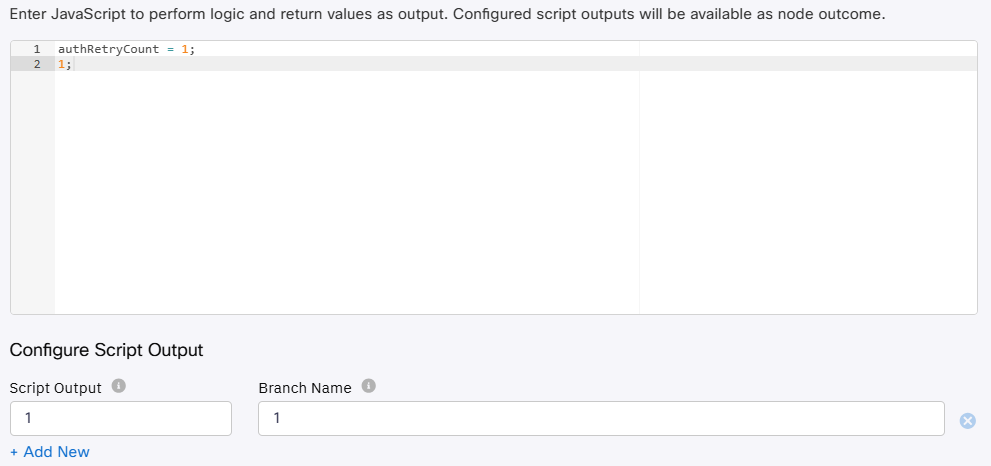Remove the script output row with X icon
The image size is (991, 466).
967,420
